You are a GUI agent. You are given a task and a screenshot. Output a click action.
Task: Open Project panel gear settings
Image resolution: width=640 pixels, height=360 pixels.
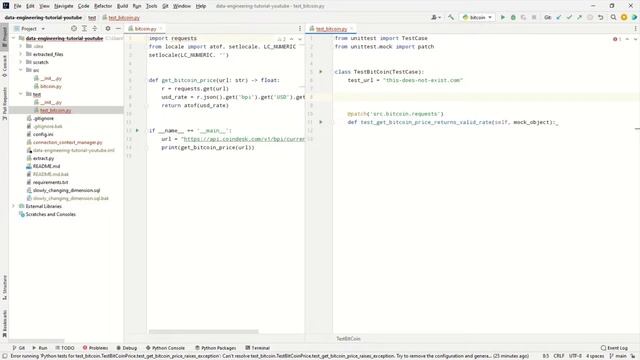108,29
